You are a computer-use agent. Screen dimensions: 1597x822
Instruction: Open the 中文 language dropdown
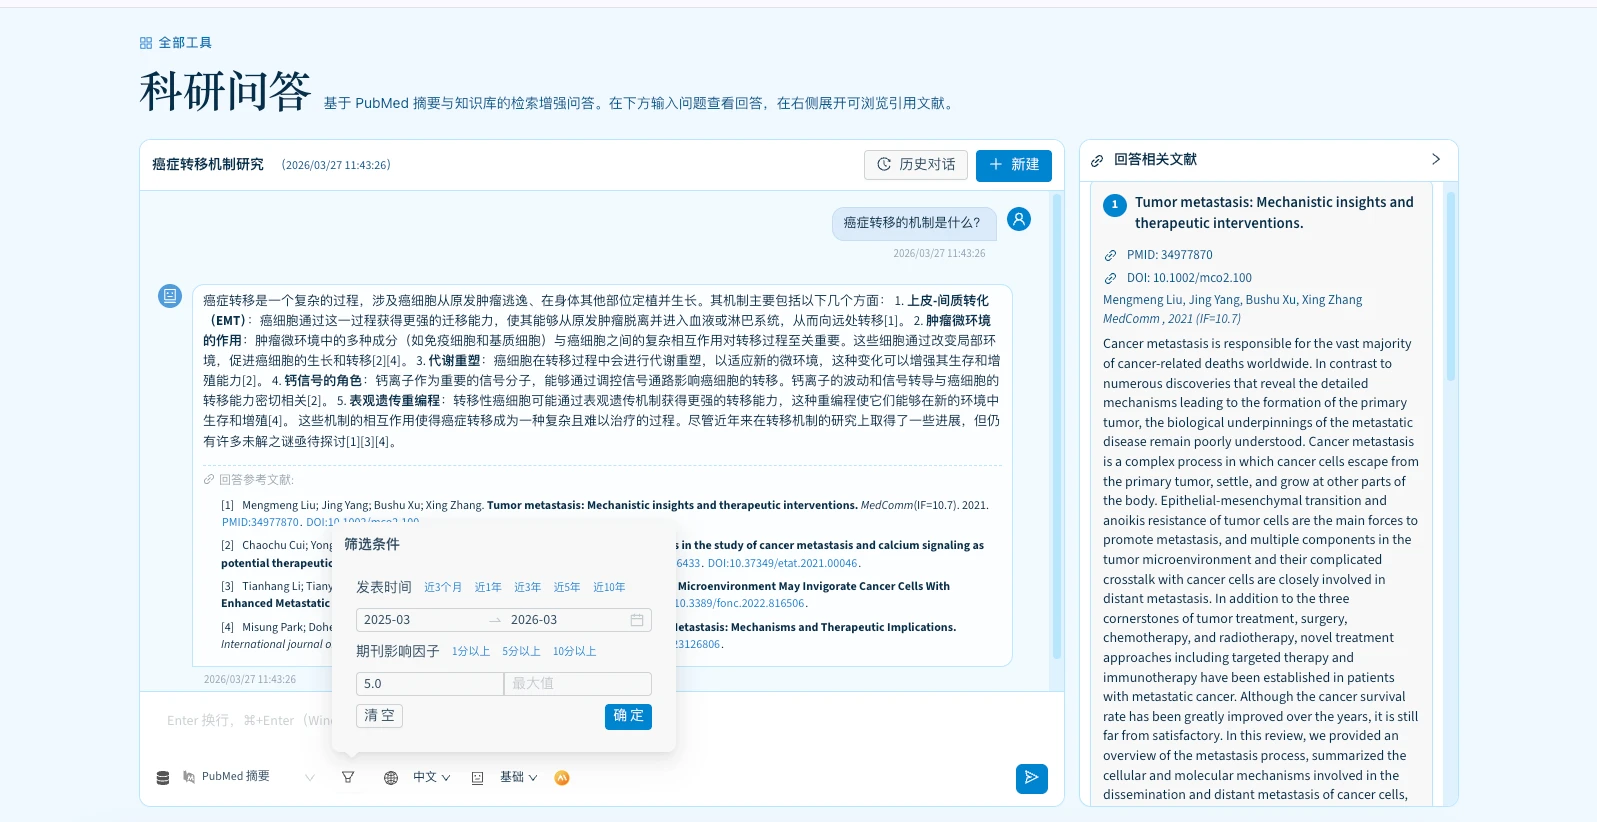(432, 777)
